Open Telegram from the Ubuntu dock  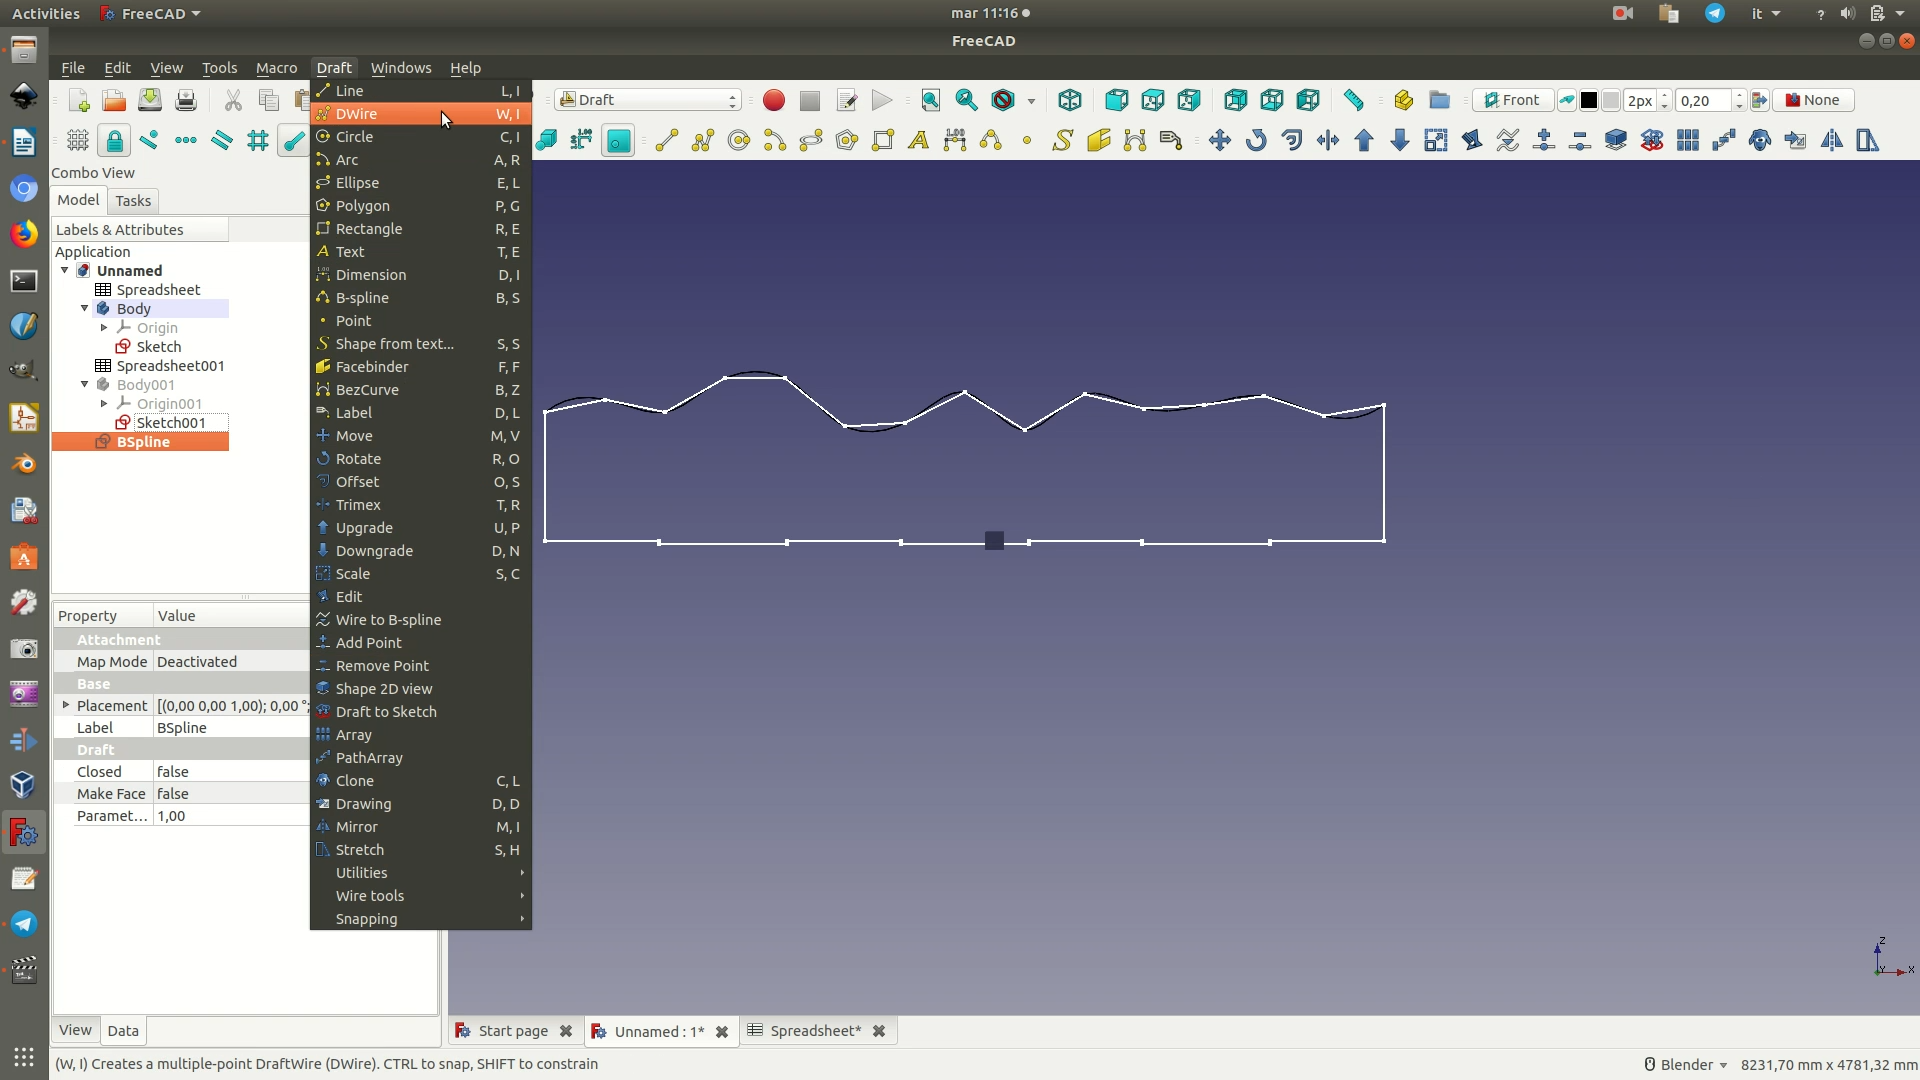(x=24, y=923)
